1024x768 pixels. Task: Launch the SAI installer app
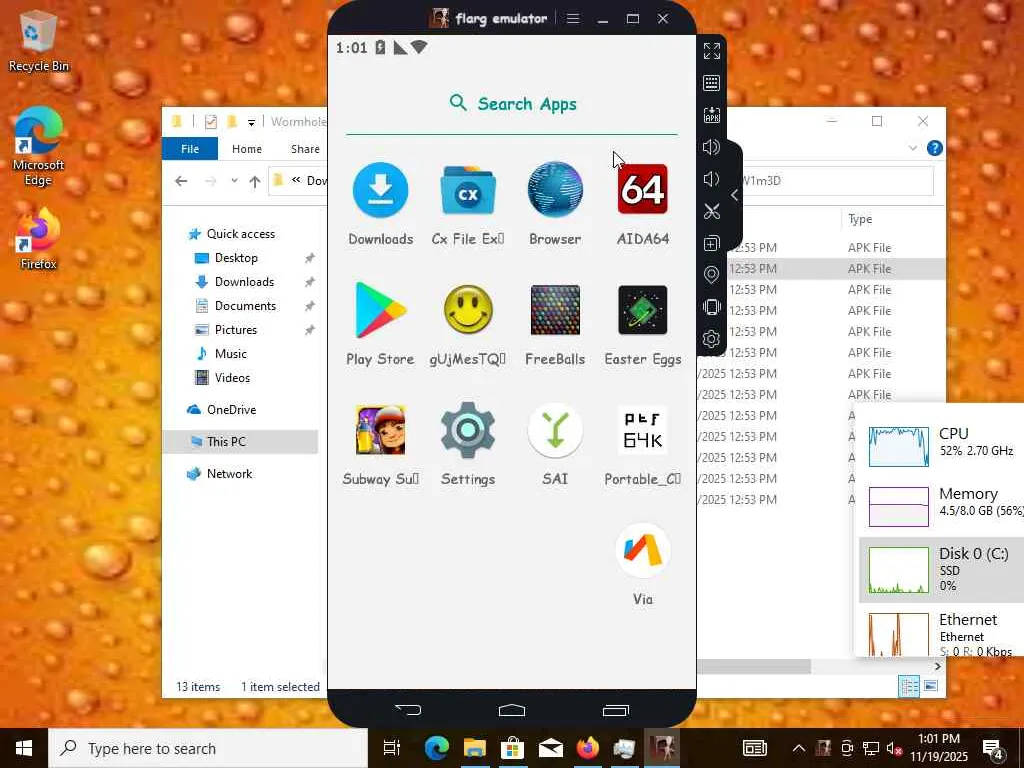pyautogui.click(x=555, y=430)
